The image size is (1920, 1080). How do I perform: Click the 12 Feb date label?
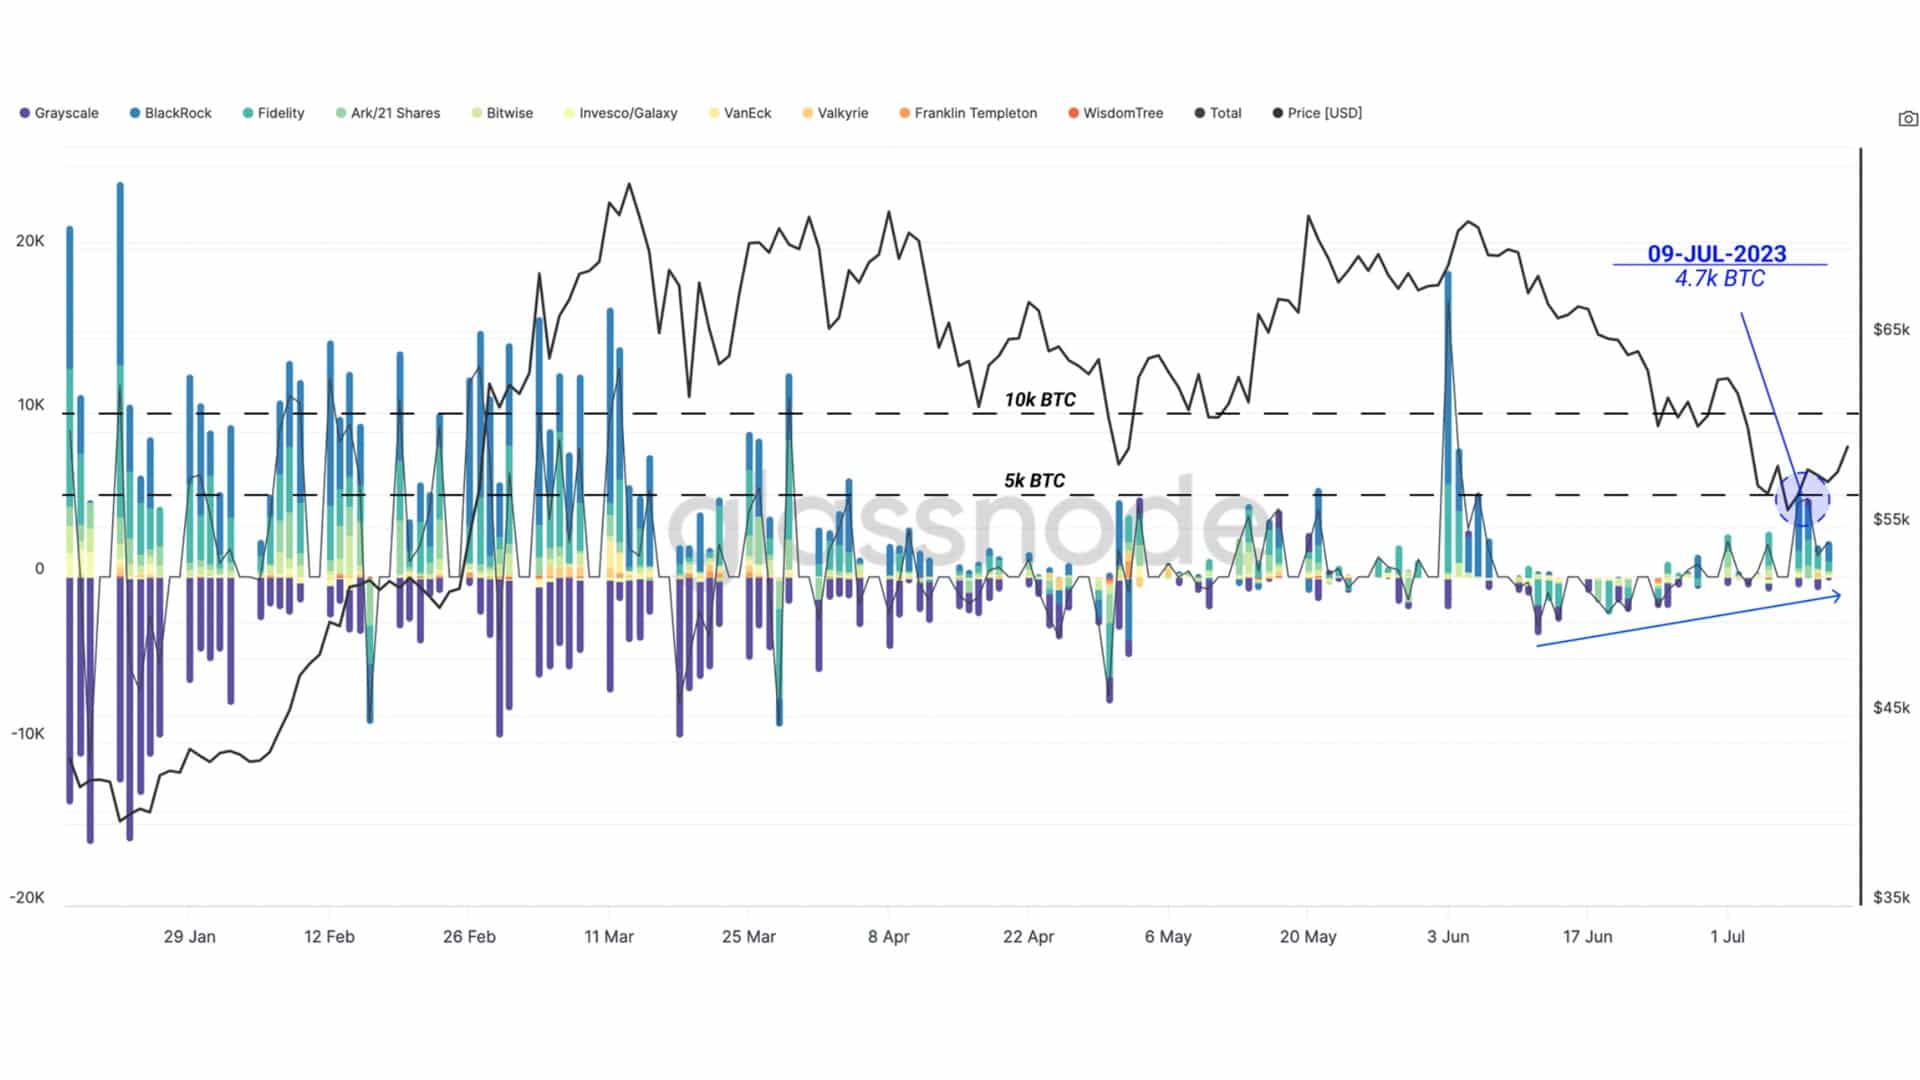(x=329, y=937)
